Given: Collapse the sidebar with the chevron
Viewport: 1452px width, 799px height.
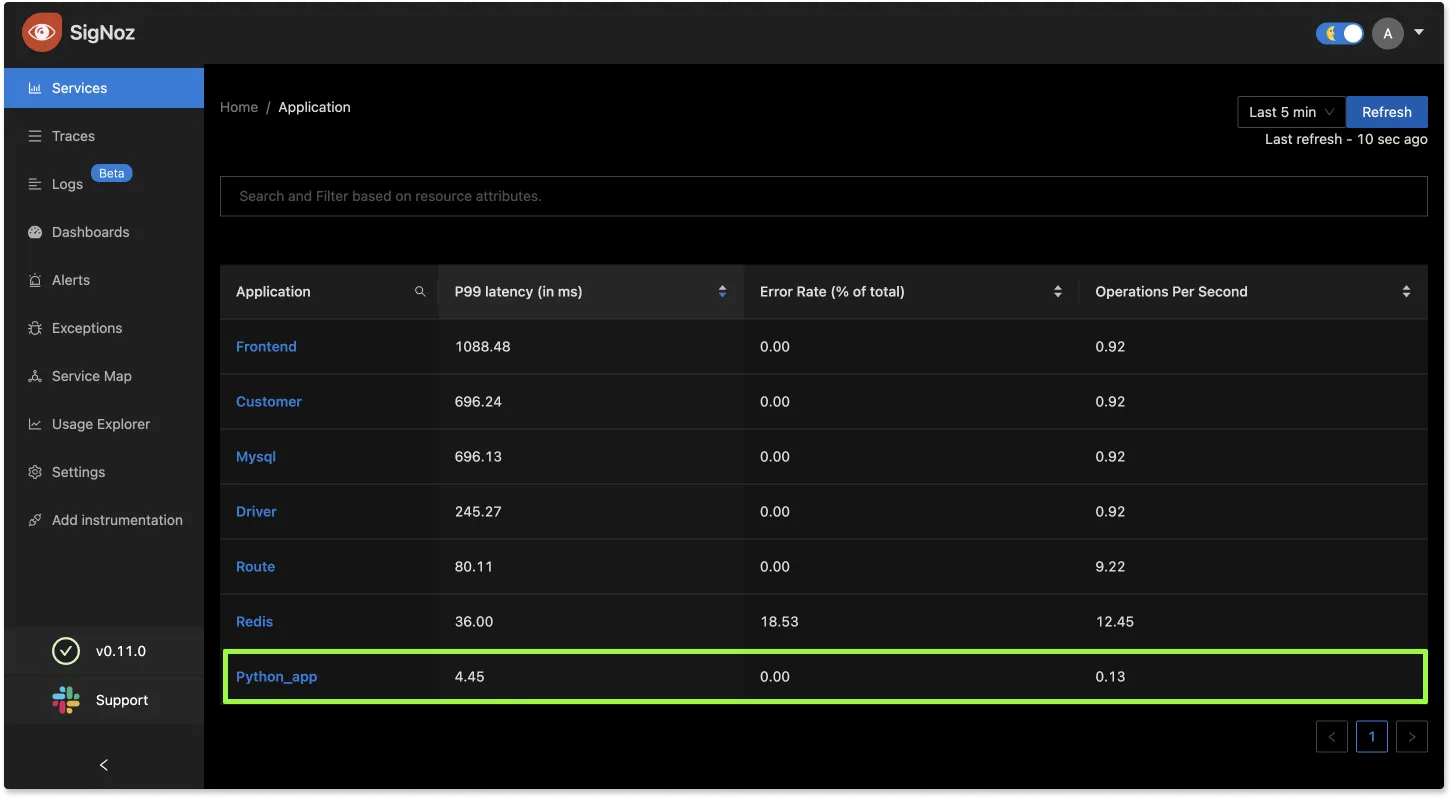Looking at the screenshot, I should [104, 765].
